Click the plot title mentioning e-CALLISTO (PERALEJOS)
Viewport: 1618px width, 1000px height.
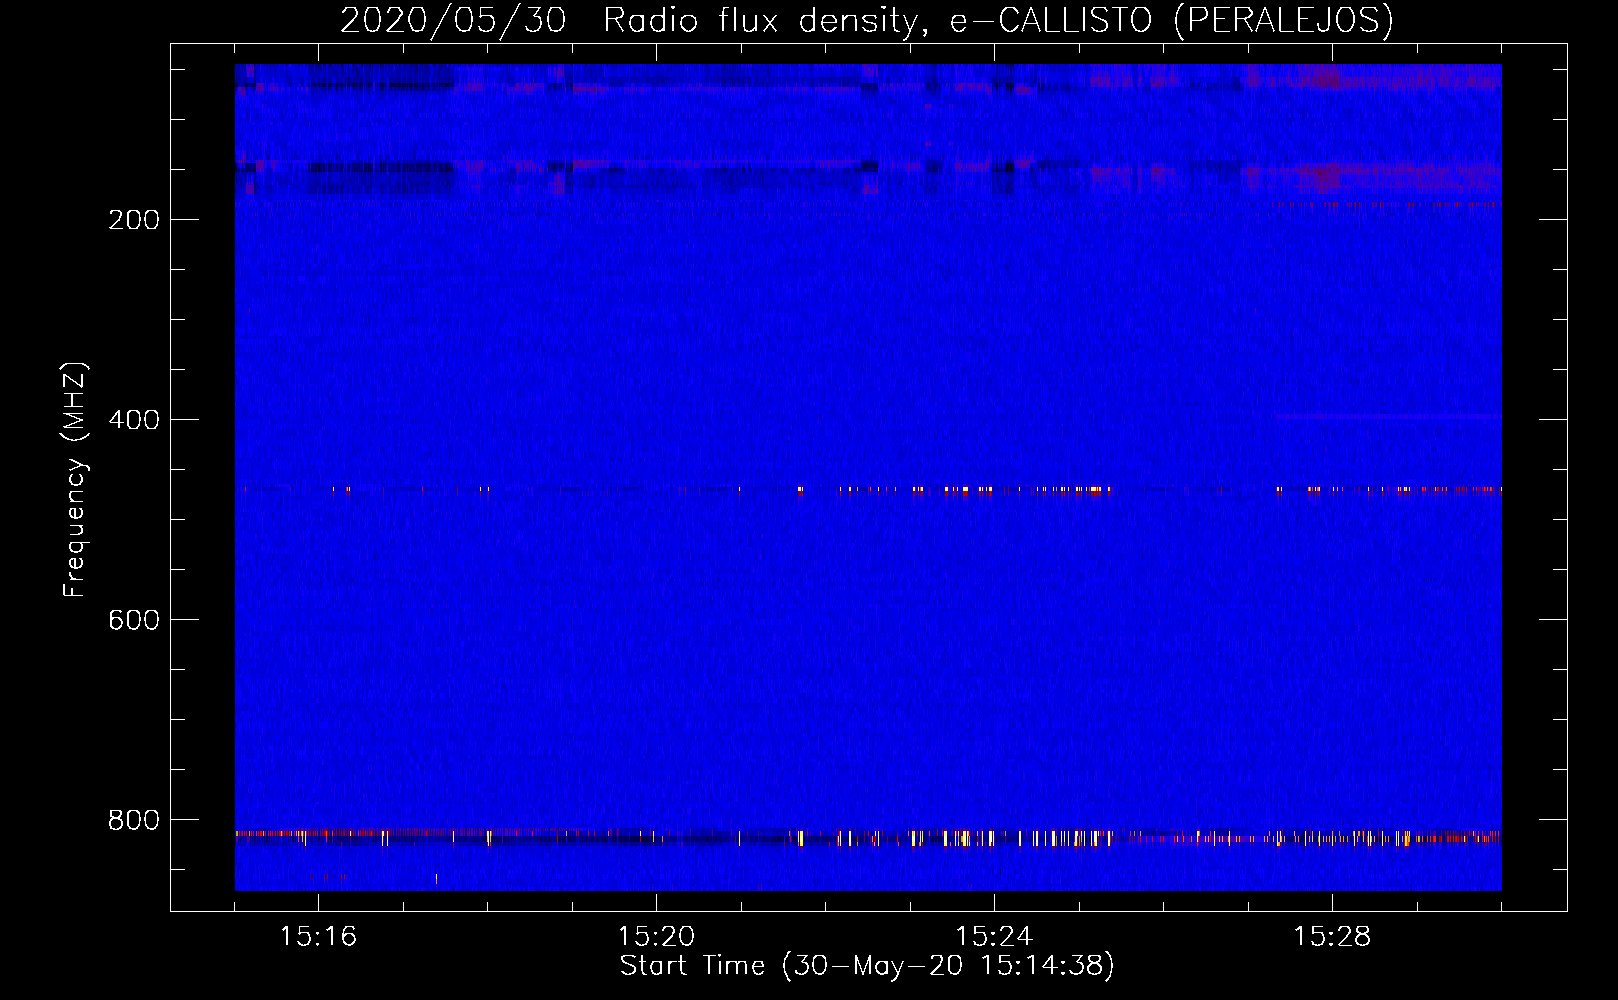coord(867,20)
